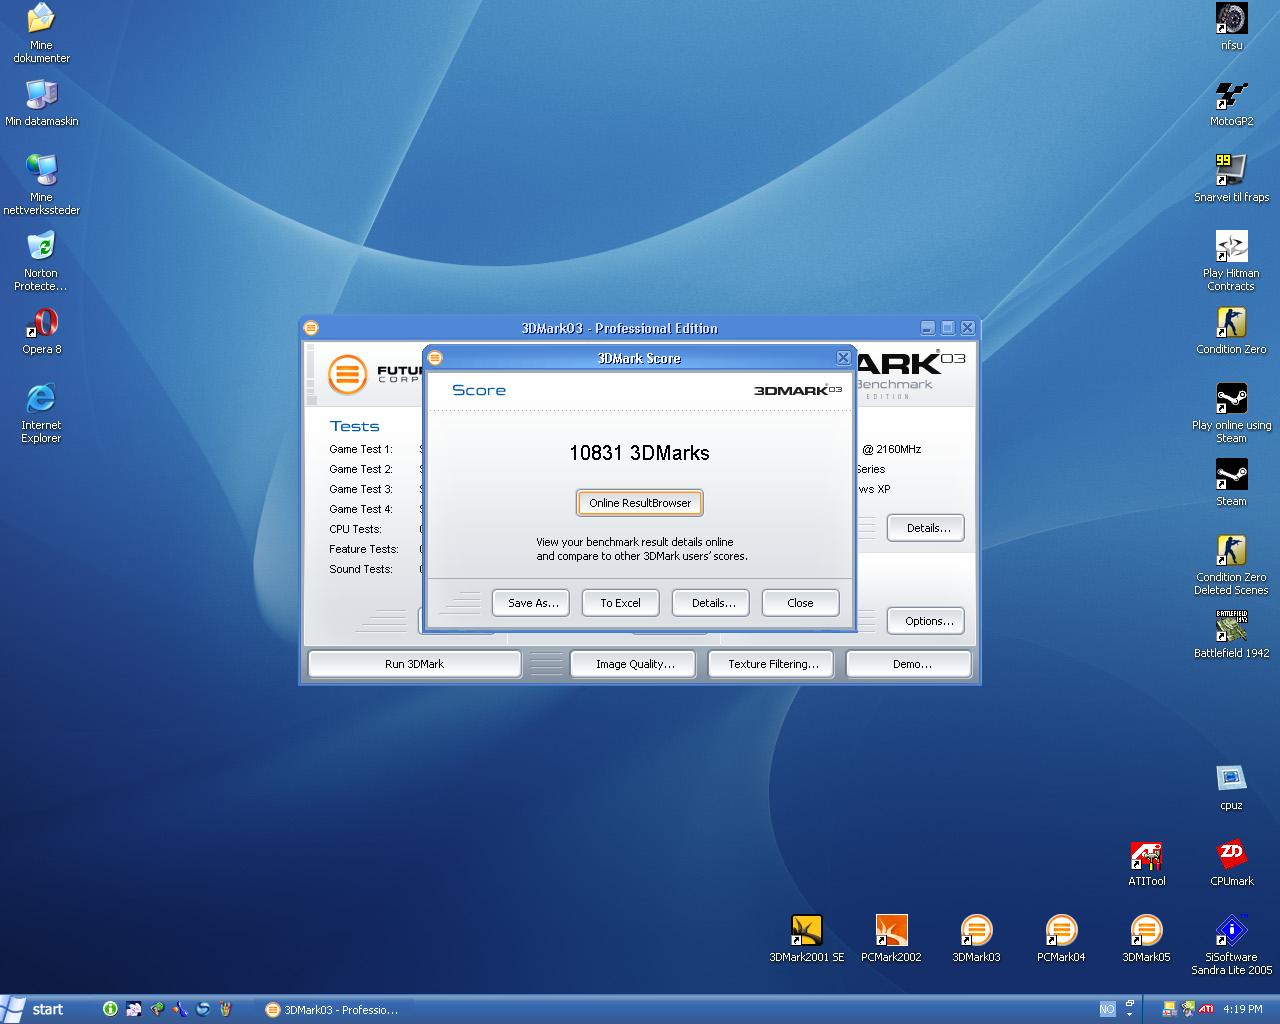1280x1024 pixels.
Task: Click the Game Test 3 label
Action: (x=361, y=489)
